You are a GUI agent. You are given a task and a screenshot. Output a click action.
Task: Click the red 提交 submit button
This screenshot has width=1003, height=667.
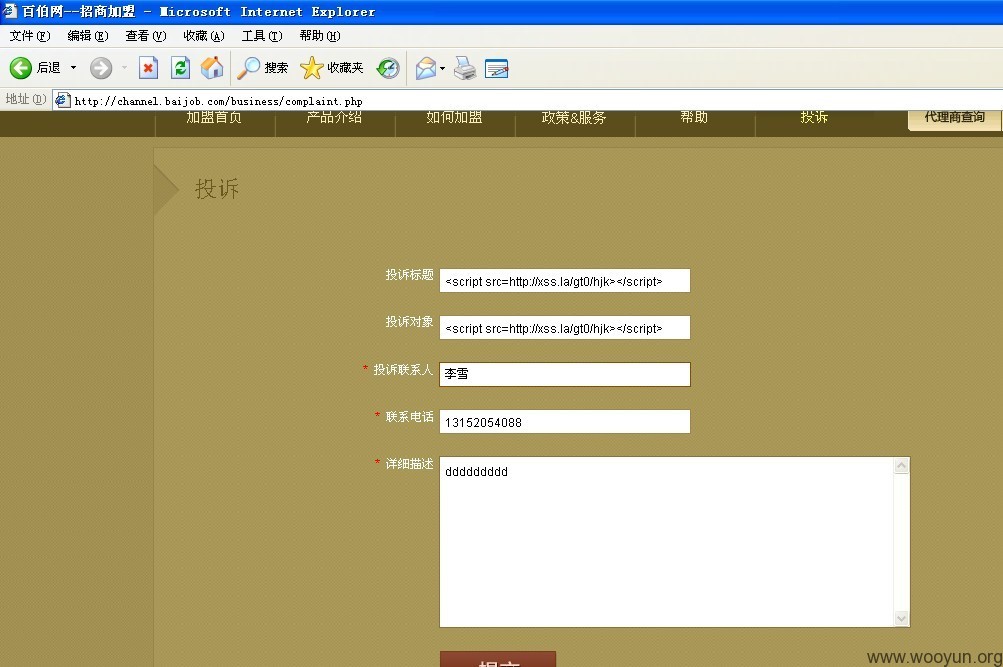coord(498,659)
